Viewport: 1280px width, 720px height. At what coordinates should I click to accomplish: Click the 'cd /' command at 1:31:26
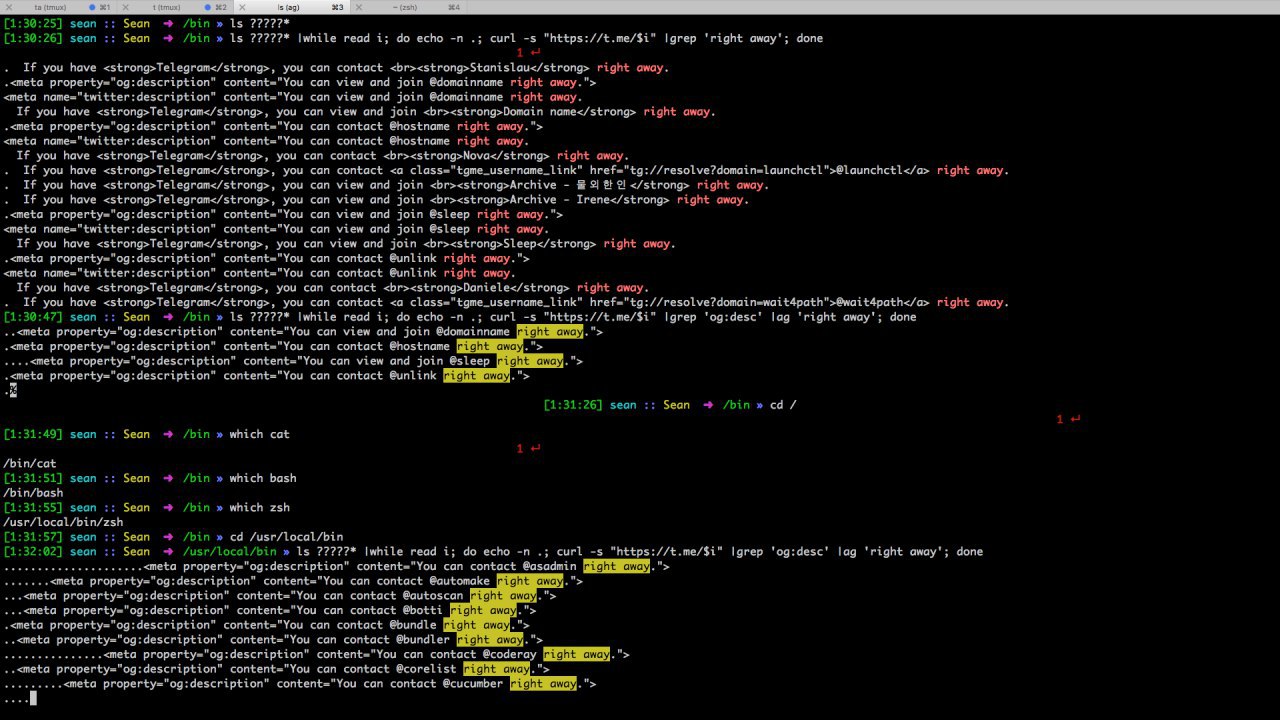pyautogui.click(x=783, y=405)
